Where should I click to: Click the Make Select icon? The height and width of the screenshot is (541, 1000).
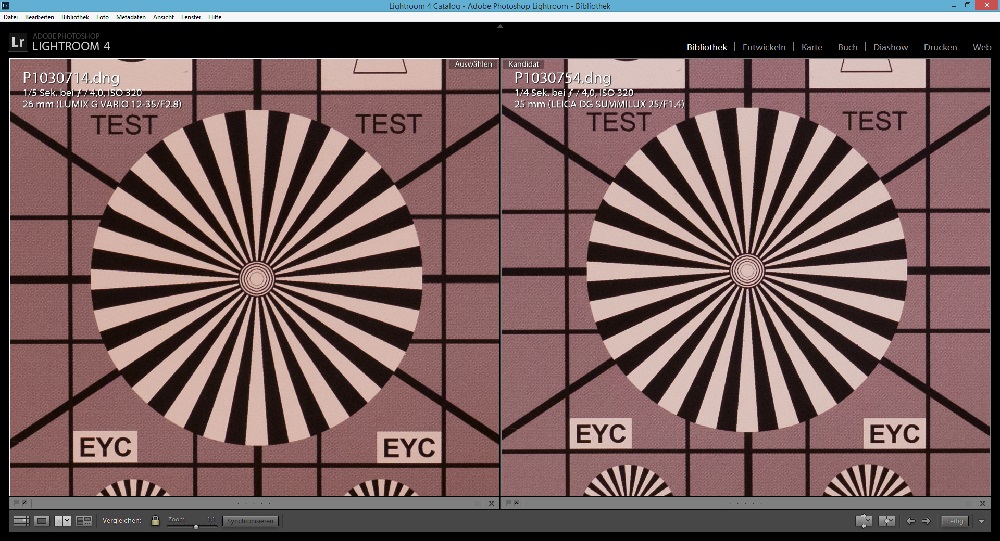click(886, 521)
